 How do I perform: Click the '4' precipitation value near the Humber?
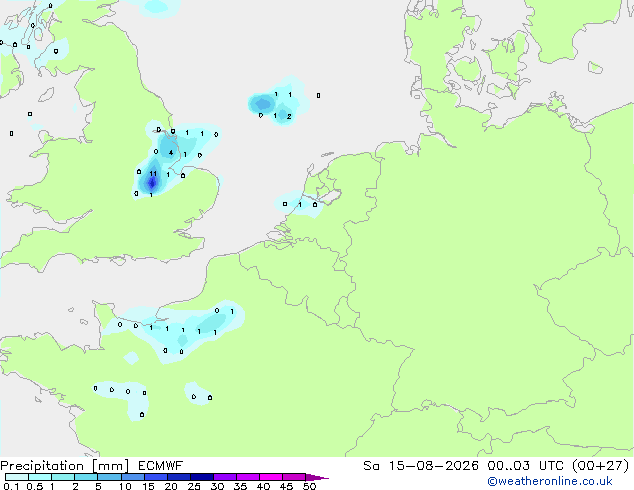[x=171, y=152]
